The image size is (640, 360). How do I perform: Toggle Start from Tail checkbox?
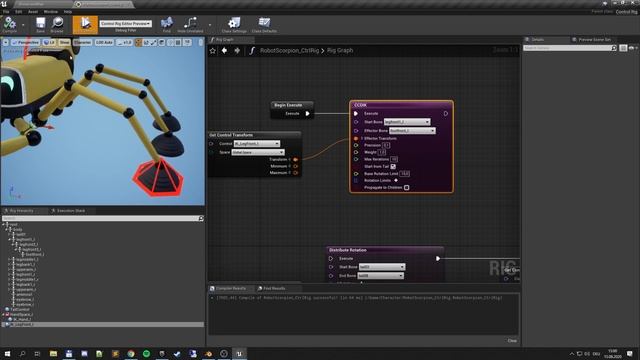coord(393,167)
